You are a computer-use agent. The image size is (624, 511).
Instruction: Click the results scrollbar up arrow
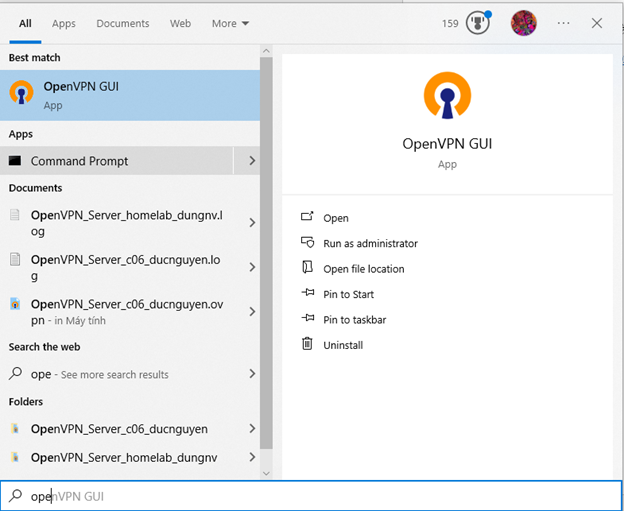tap(266, 51)
